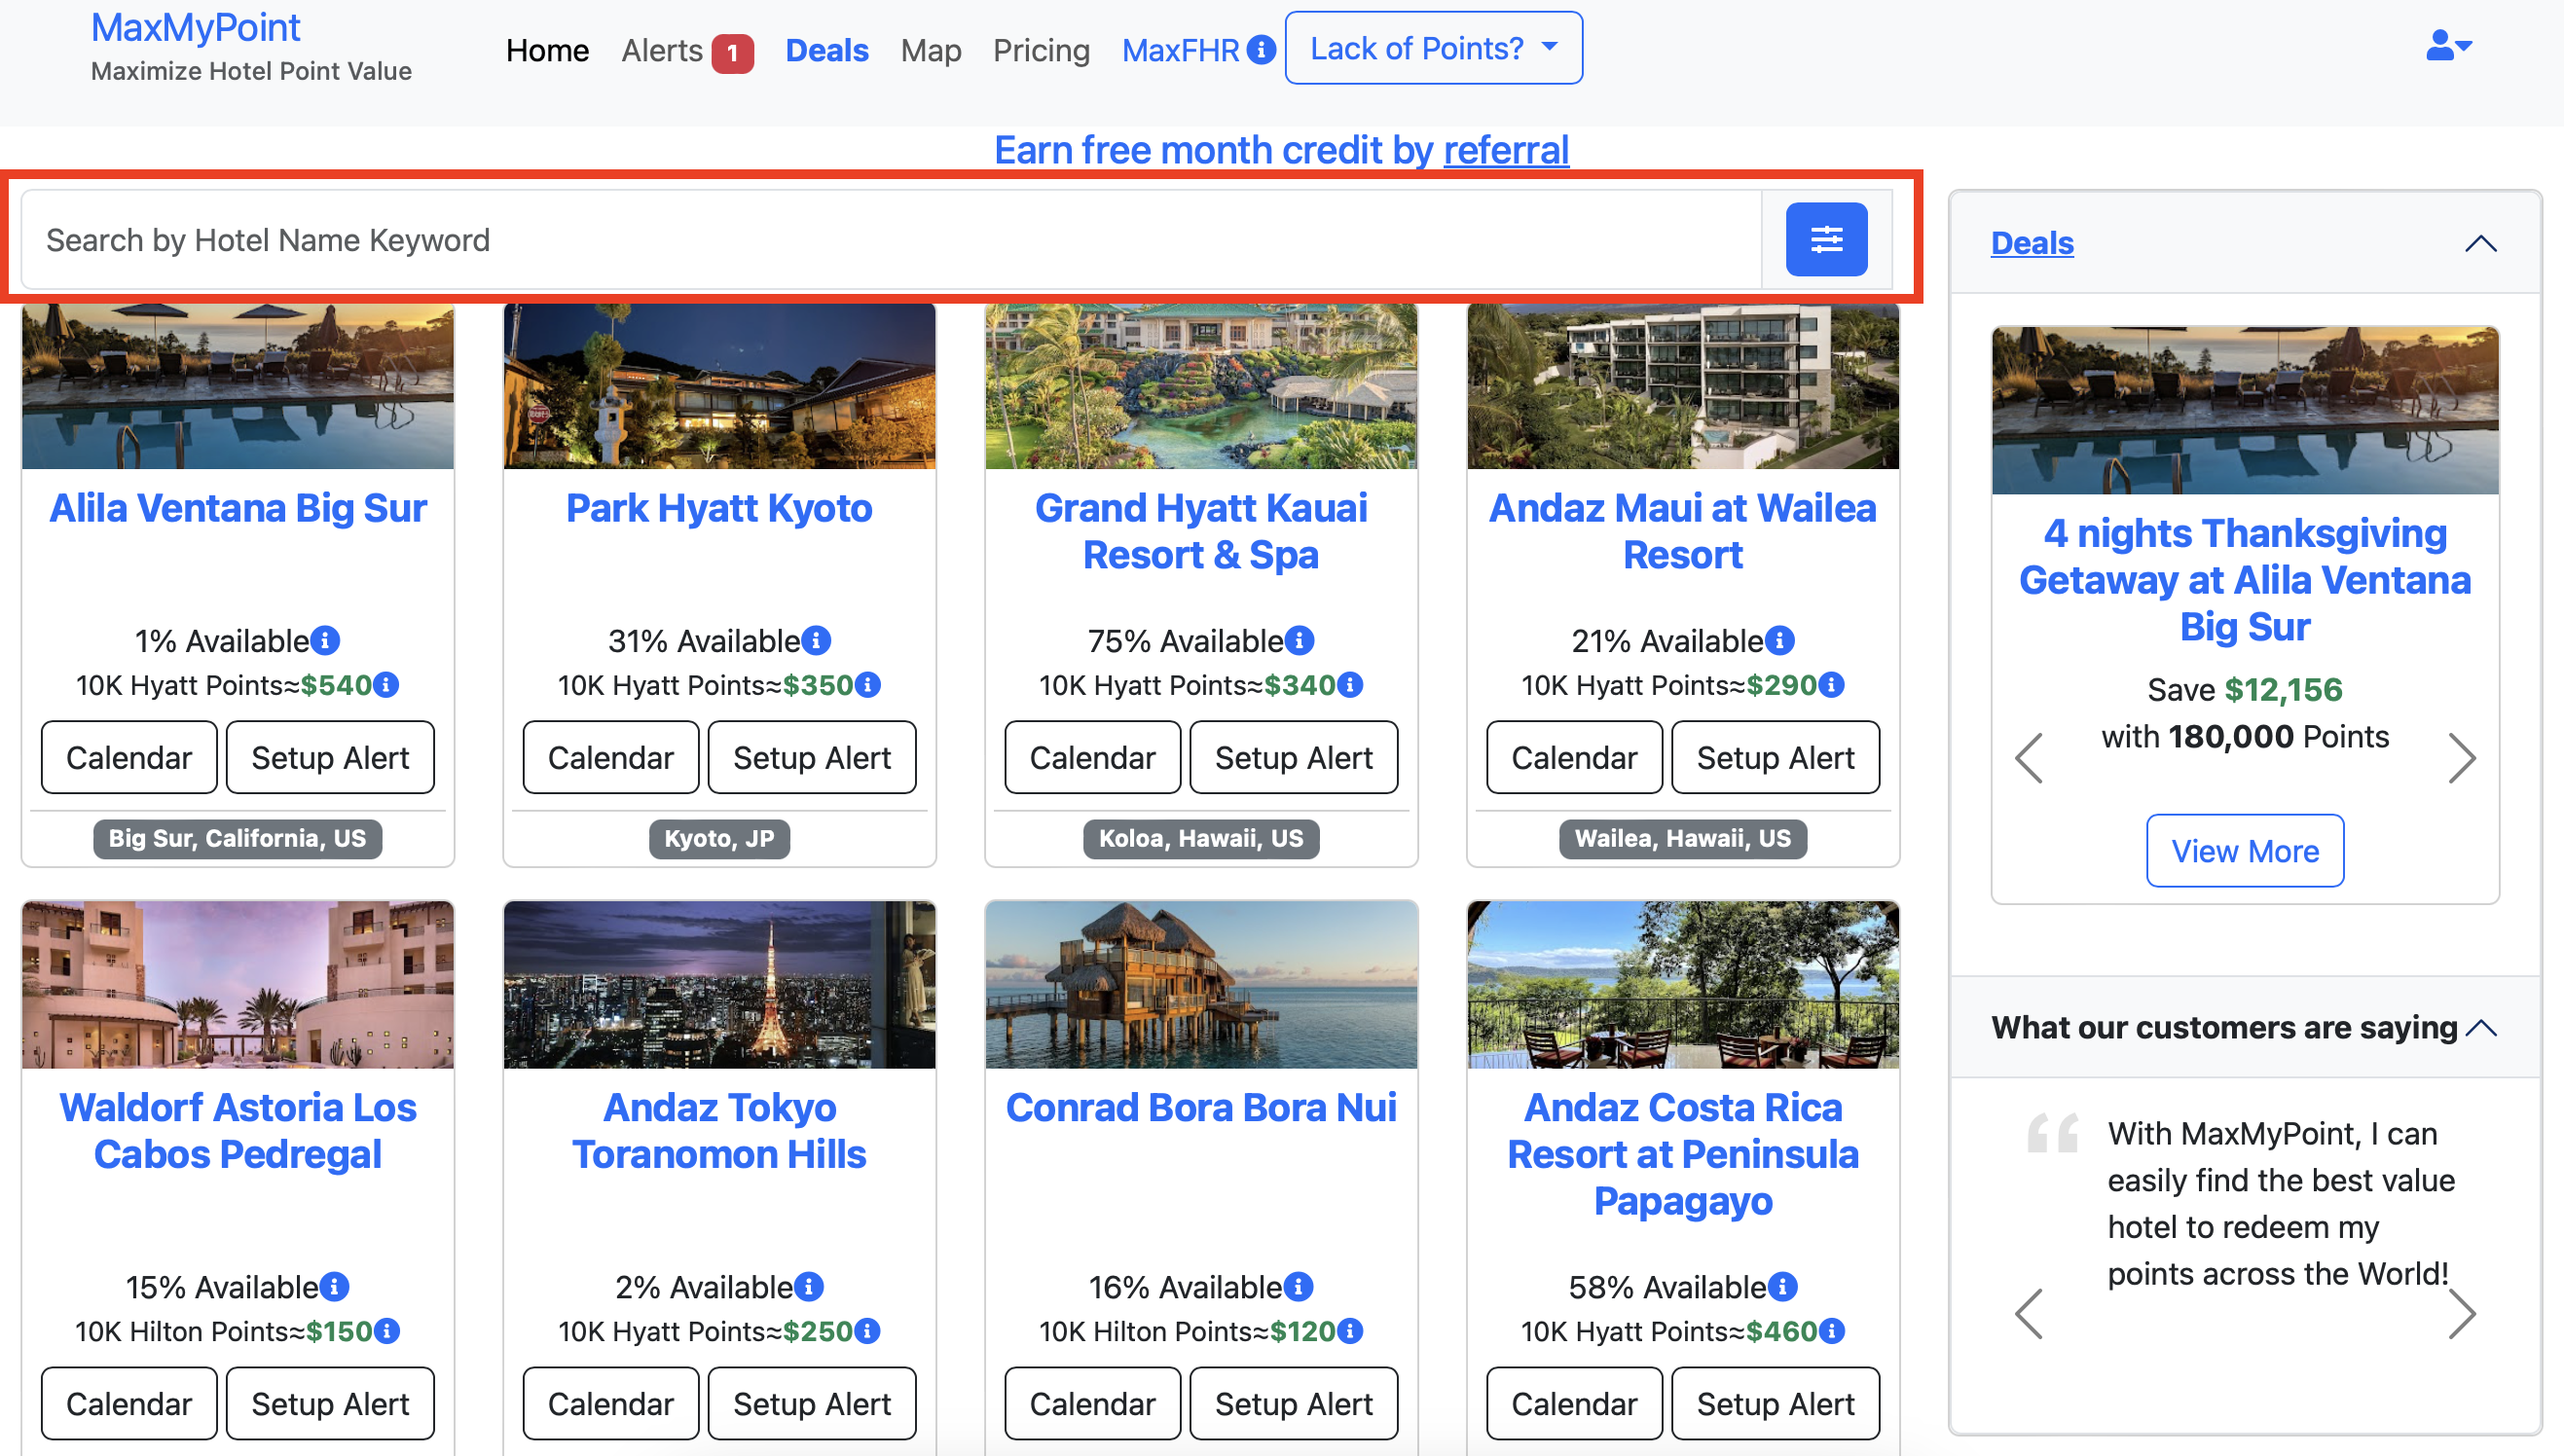Screen dimensions: 2564x1456
Task: Setup Alert for Andaz Costa Rica Resort
Action: [1775, 1403]
